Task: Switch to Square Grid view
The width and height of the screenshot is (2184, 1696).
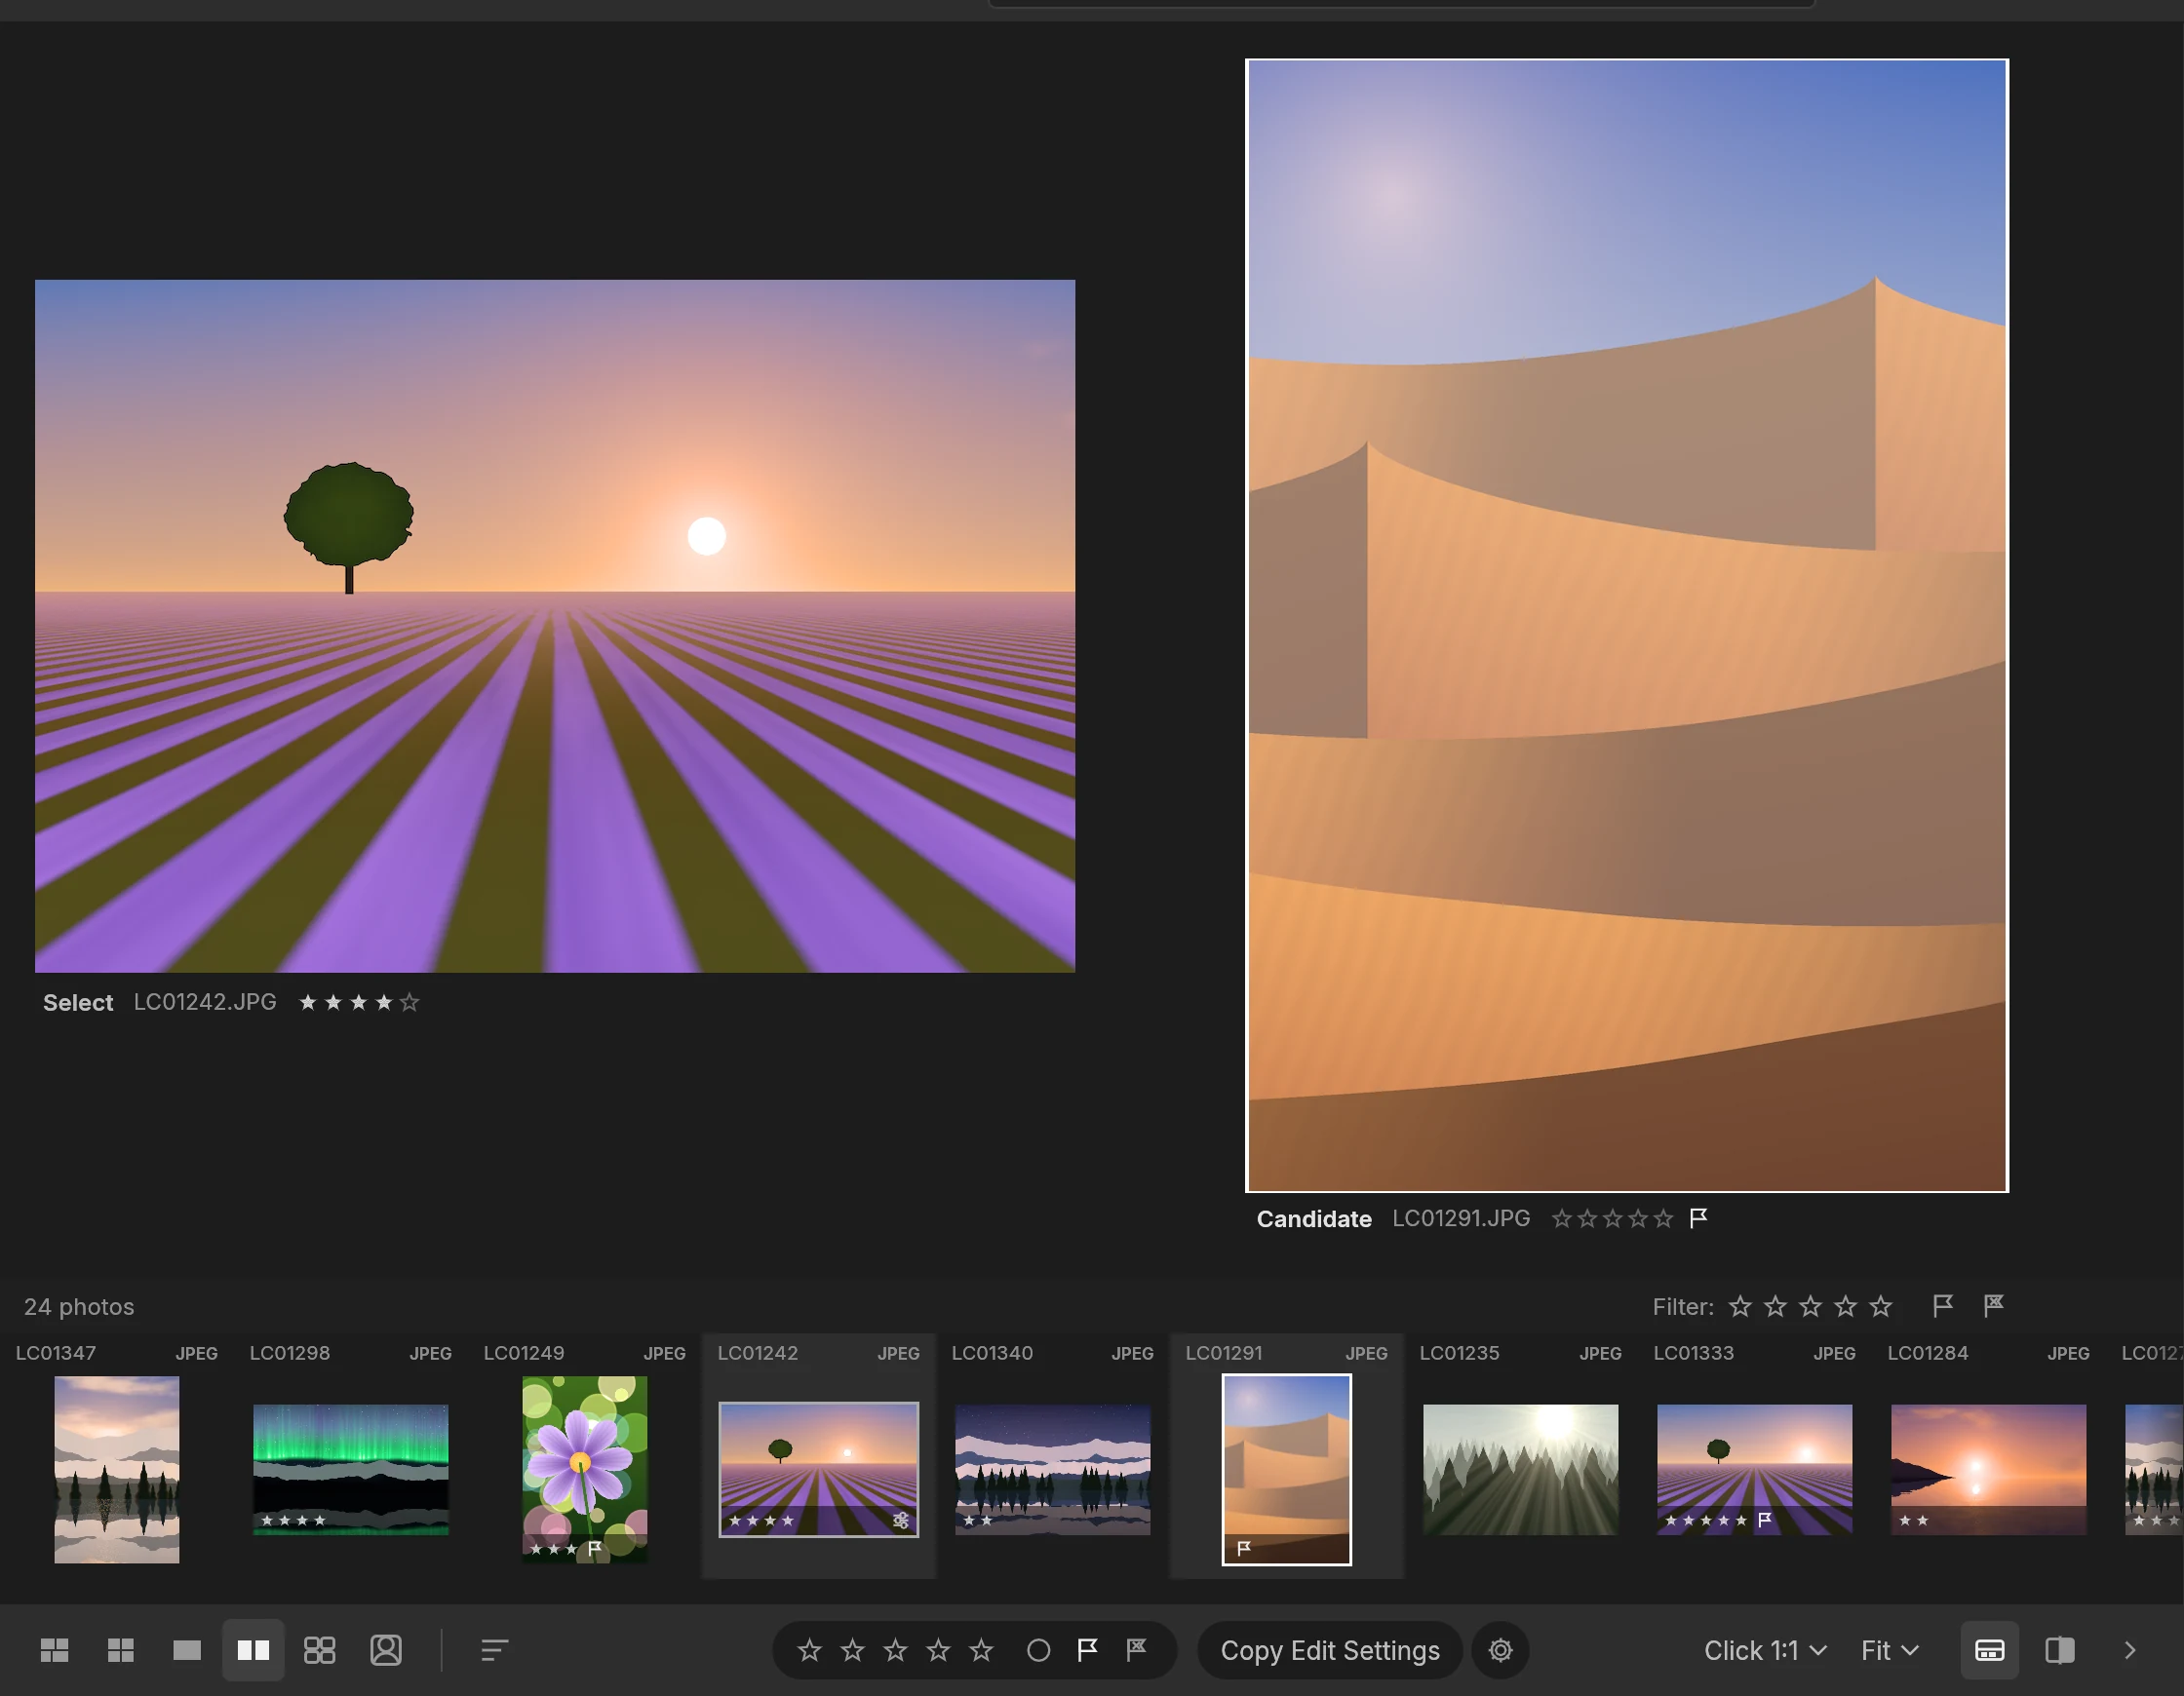Action: click(120, 1650)
